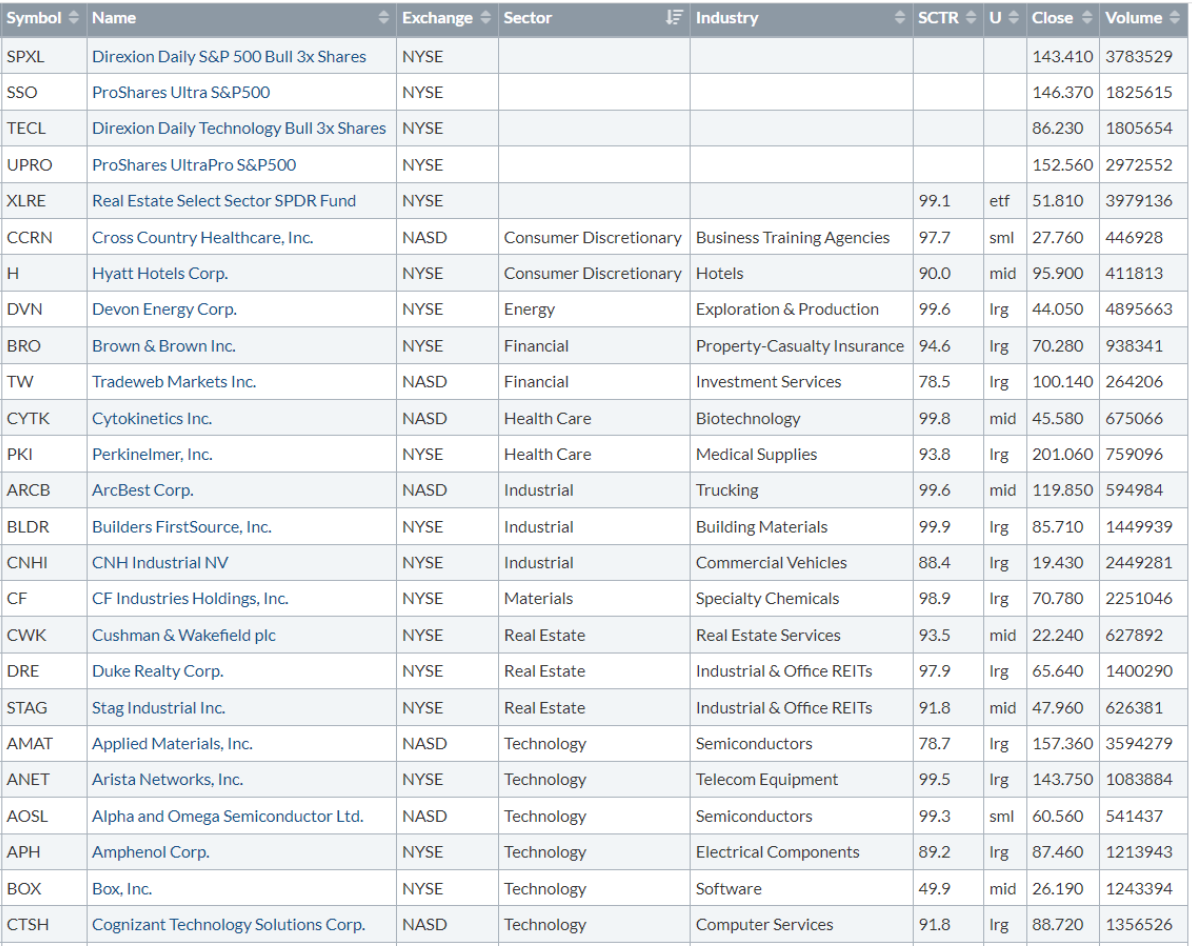
Task: Select close price 19.430 cell
Action: tap(1063, 562)
